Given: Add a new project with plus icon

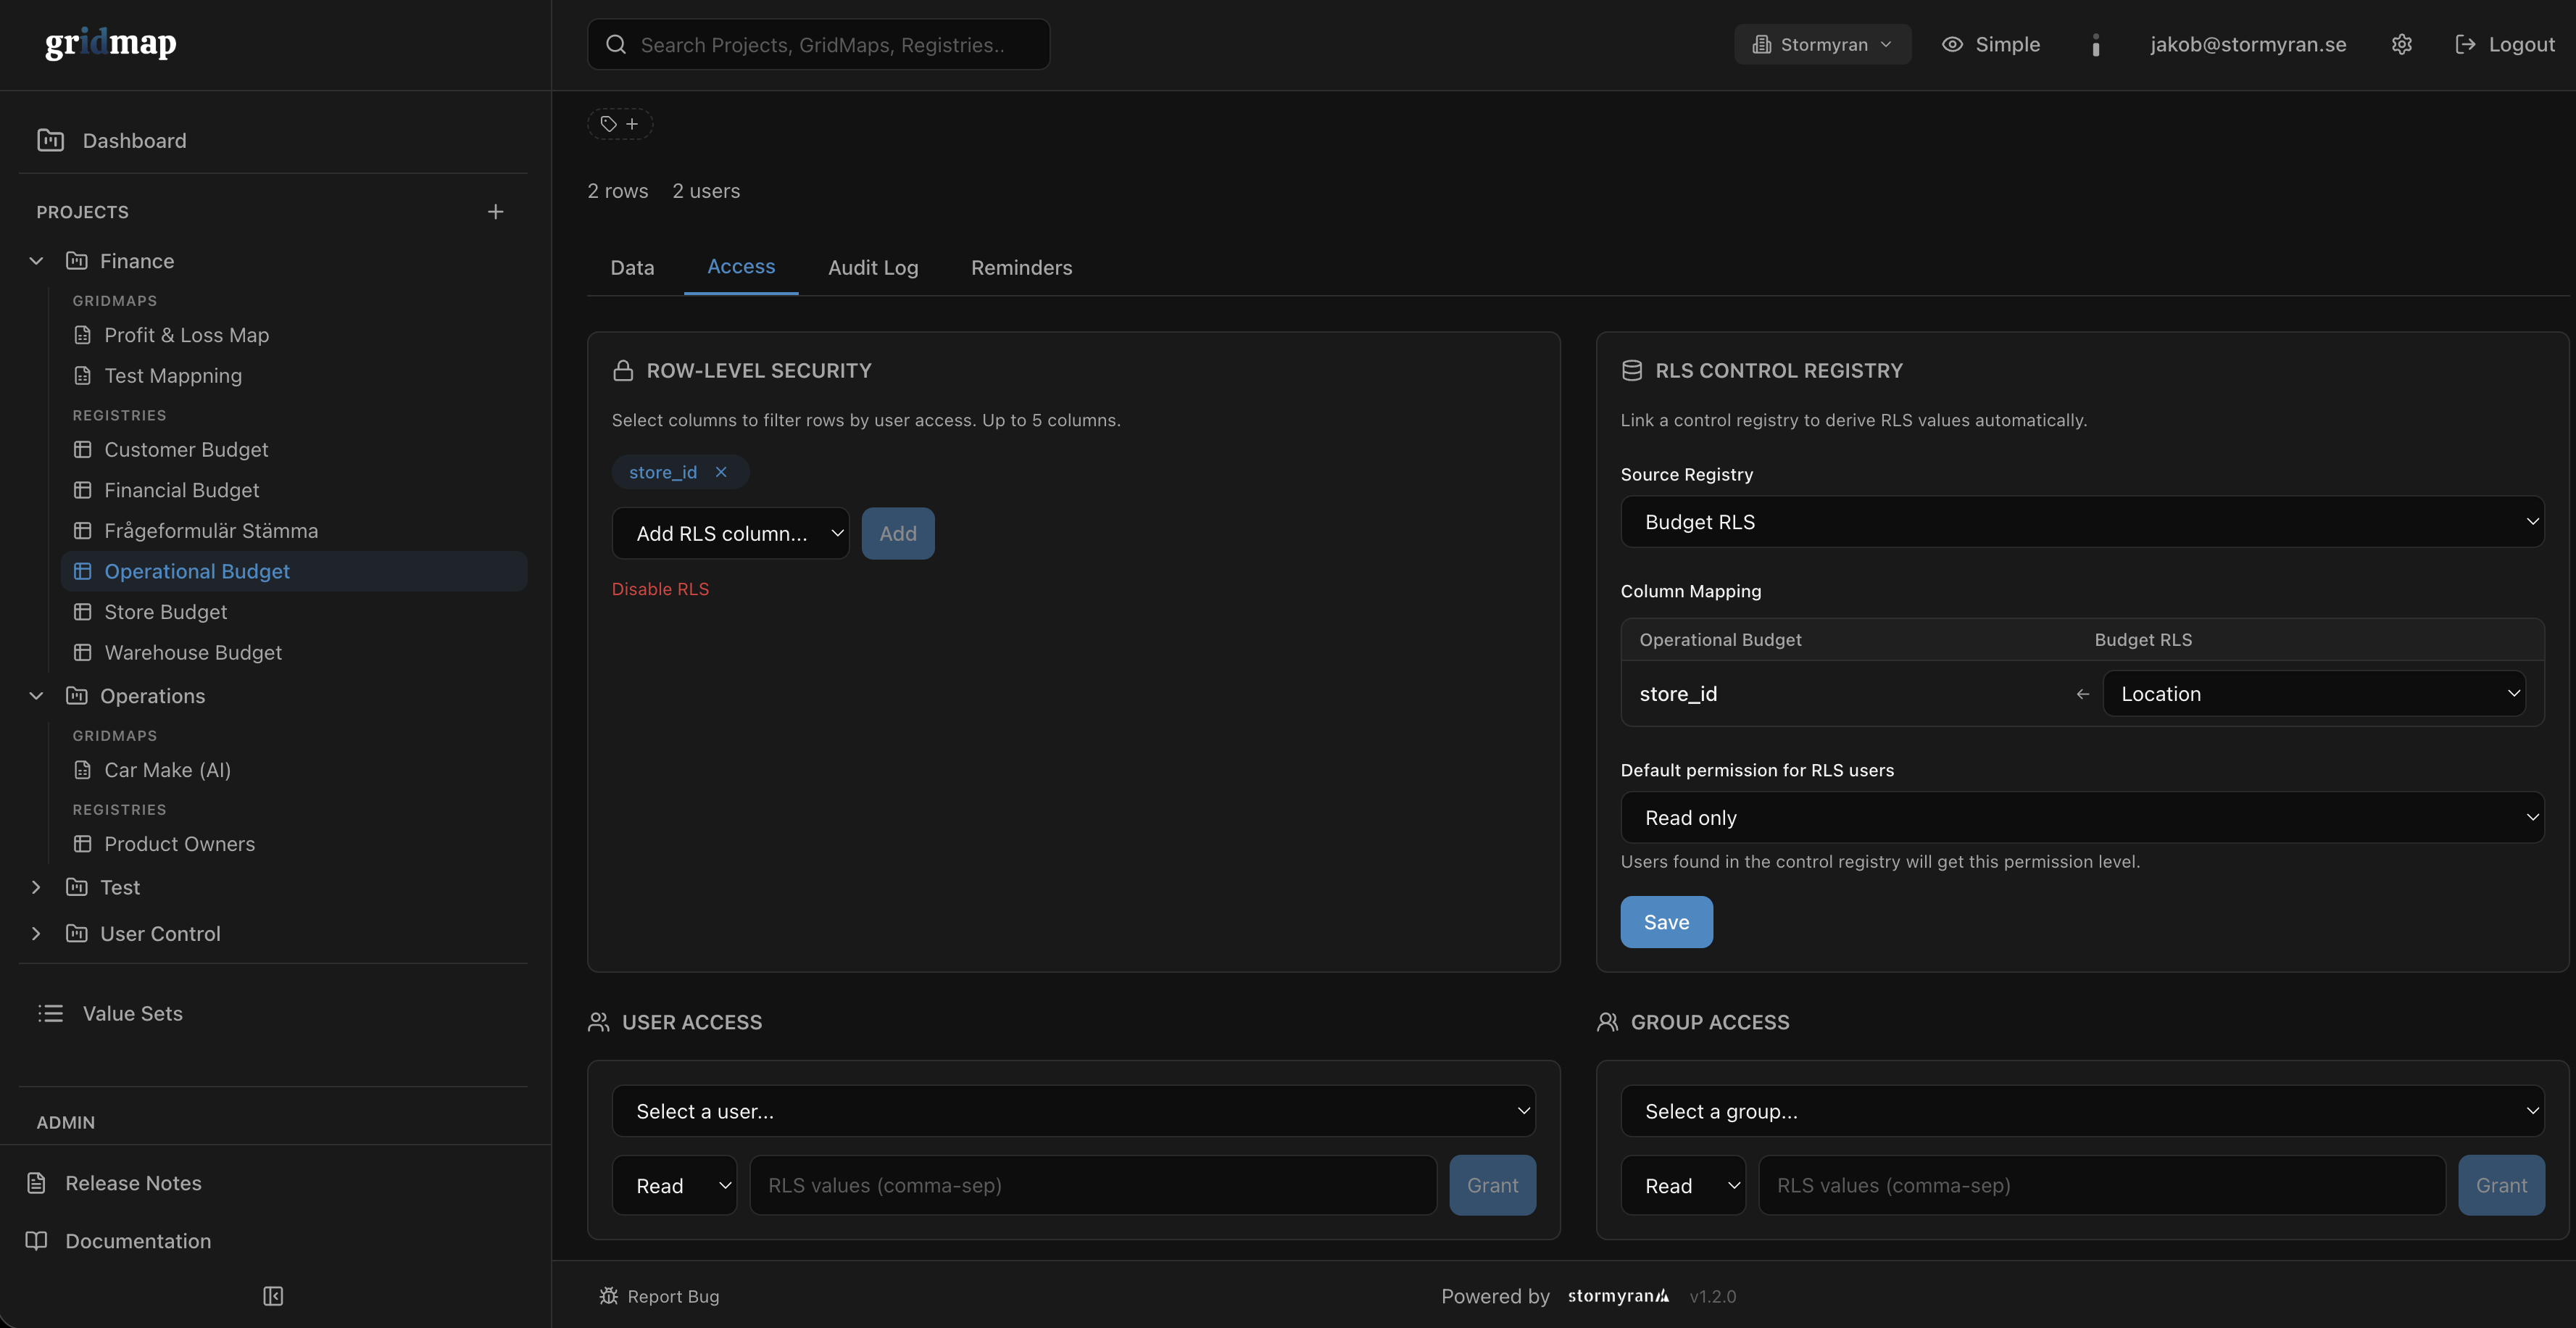Looking at the screenshot, I should (x=495, y=212).
